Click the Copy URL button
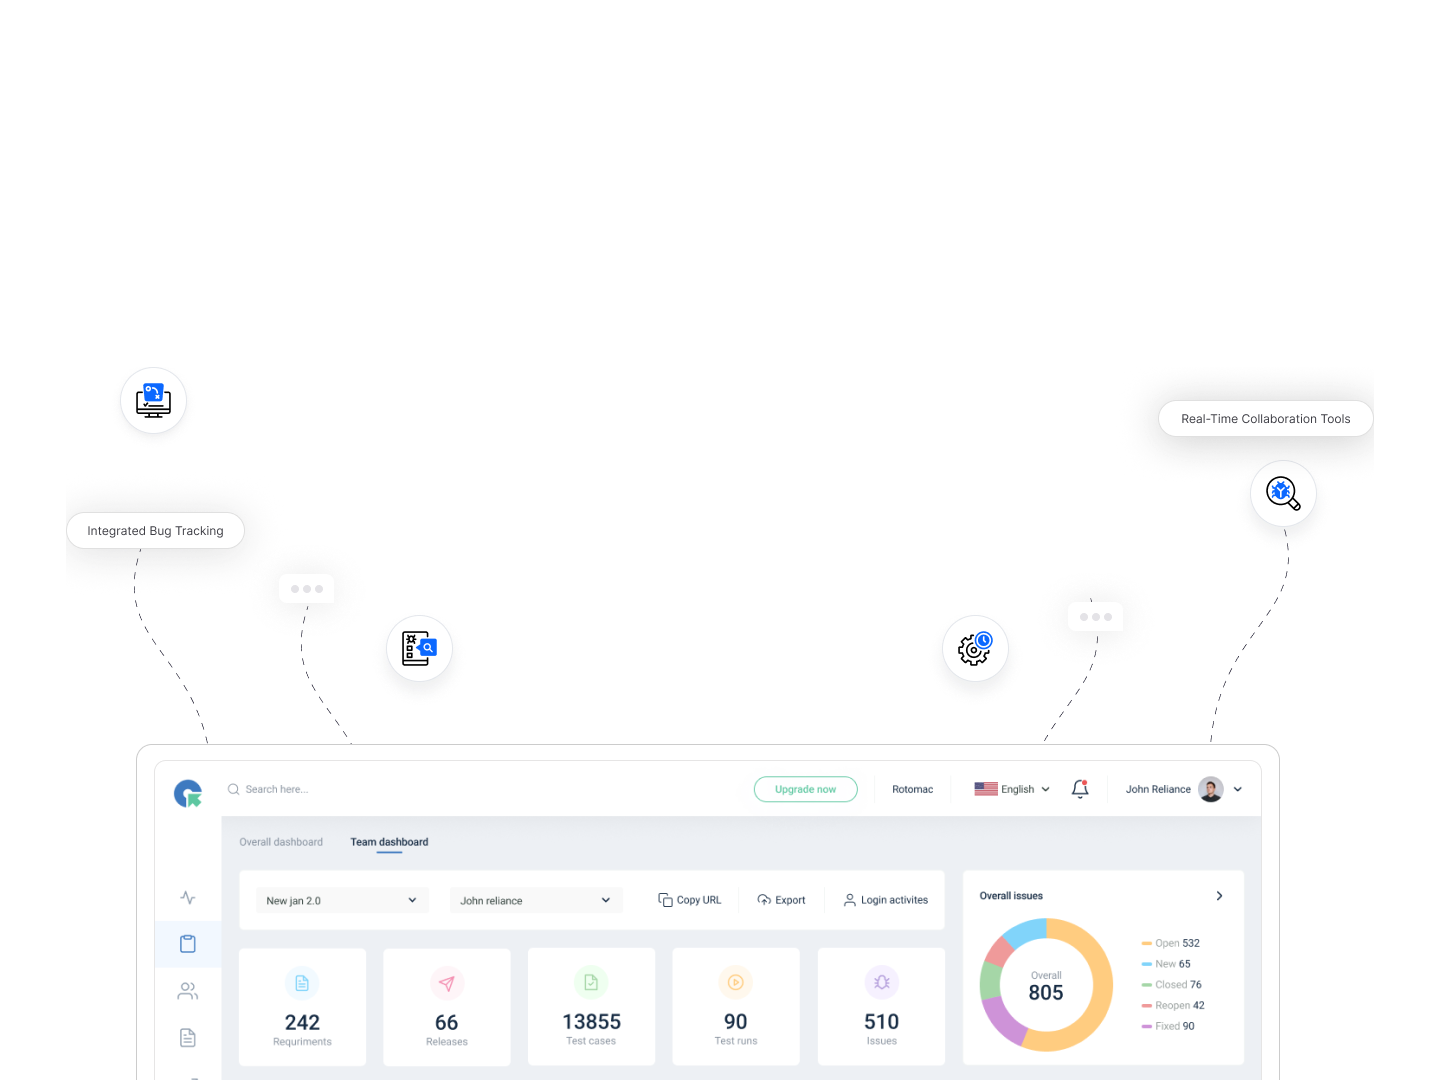1440x1080 pixels. (690, 900)
